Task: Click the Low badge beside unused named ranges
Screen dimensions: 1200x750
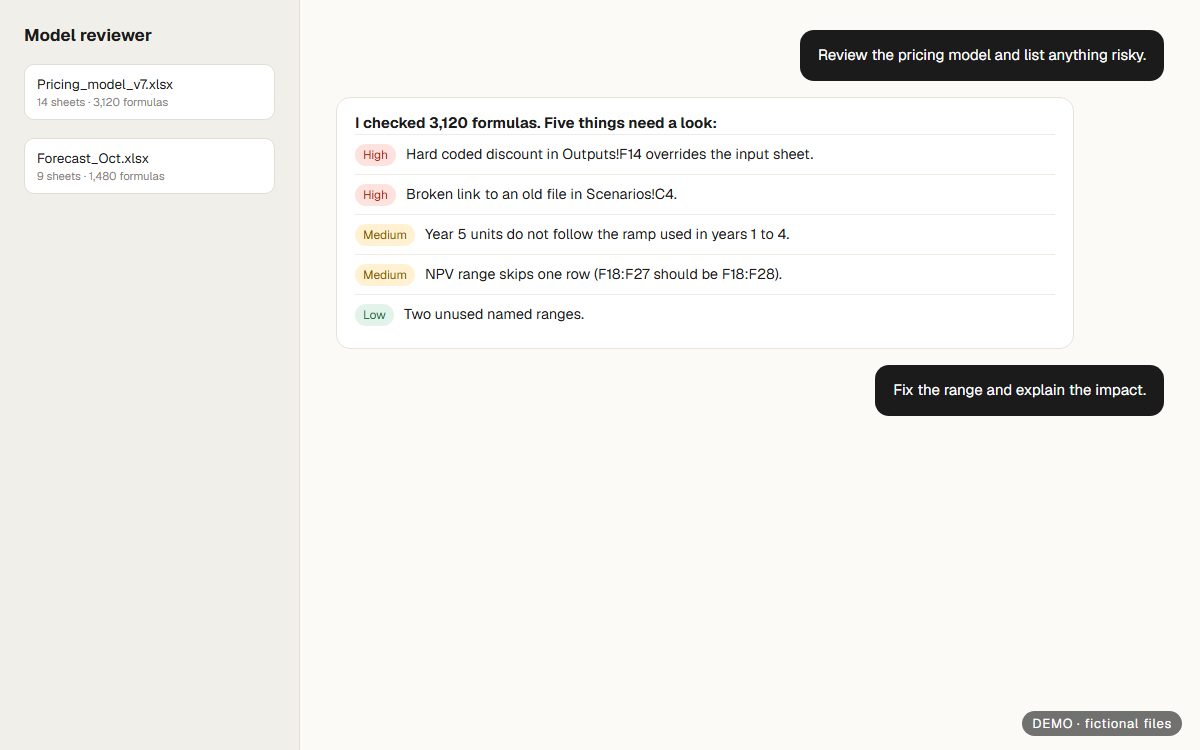Action: point(374,315)
